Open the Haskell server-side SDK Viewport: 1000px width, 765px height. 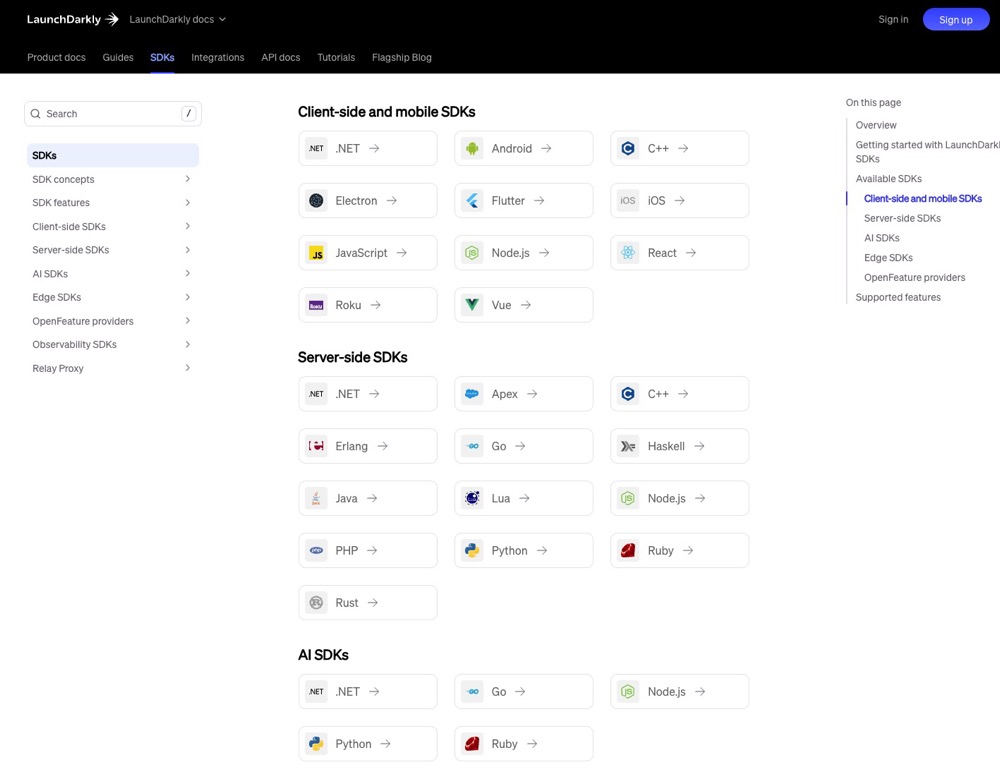click(x=679, y=445)
